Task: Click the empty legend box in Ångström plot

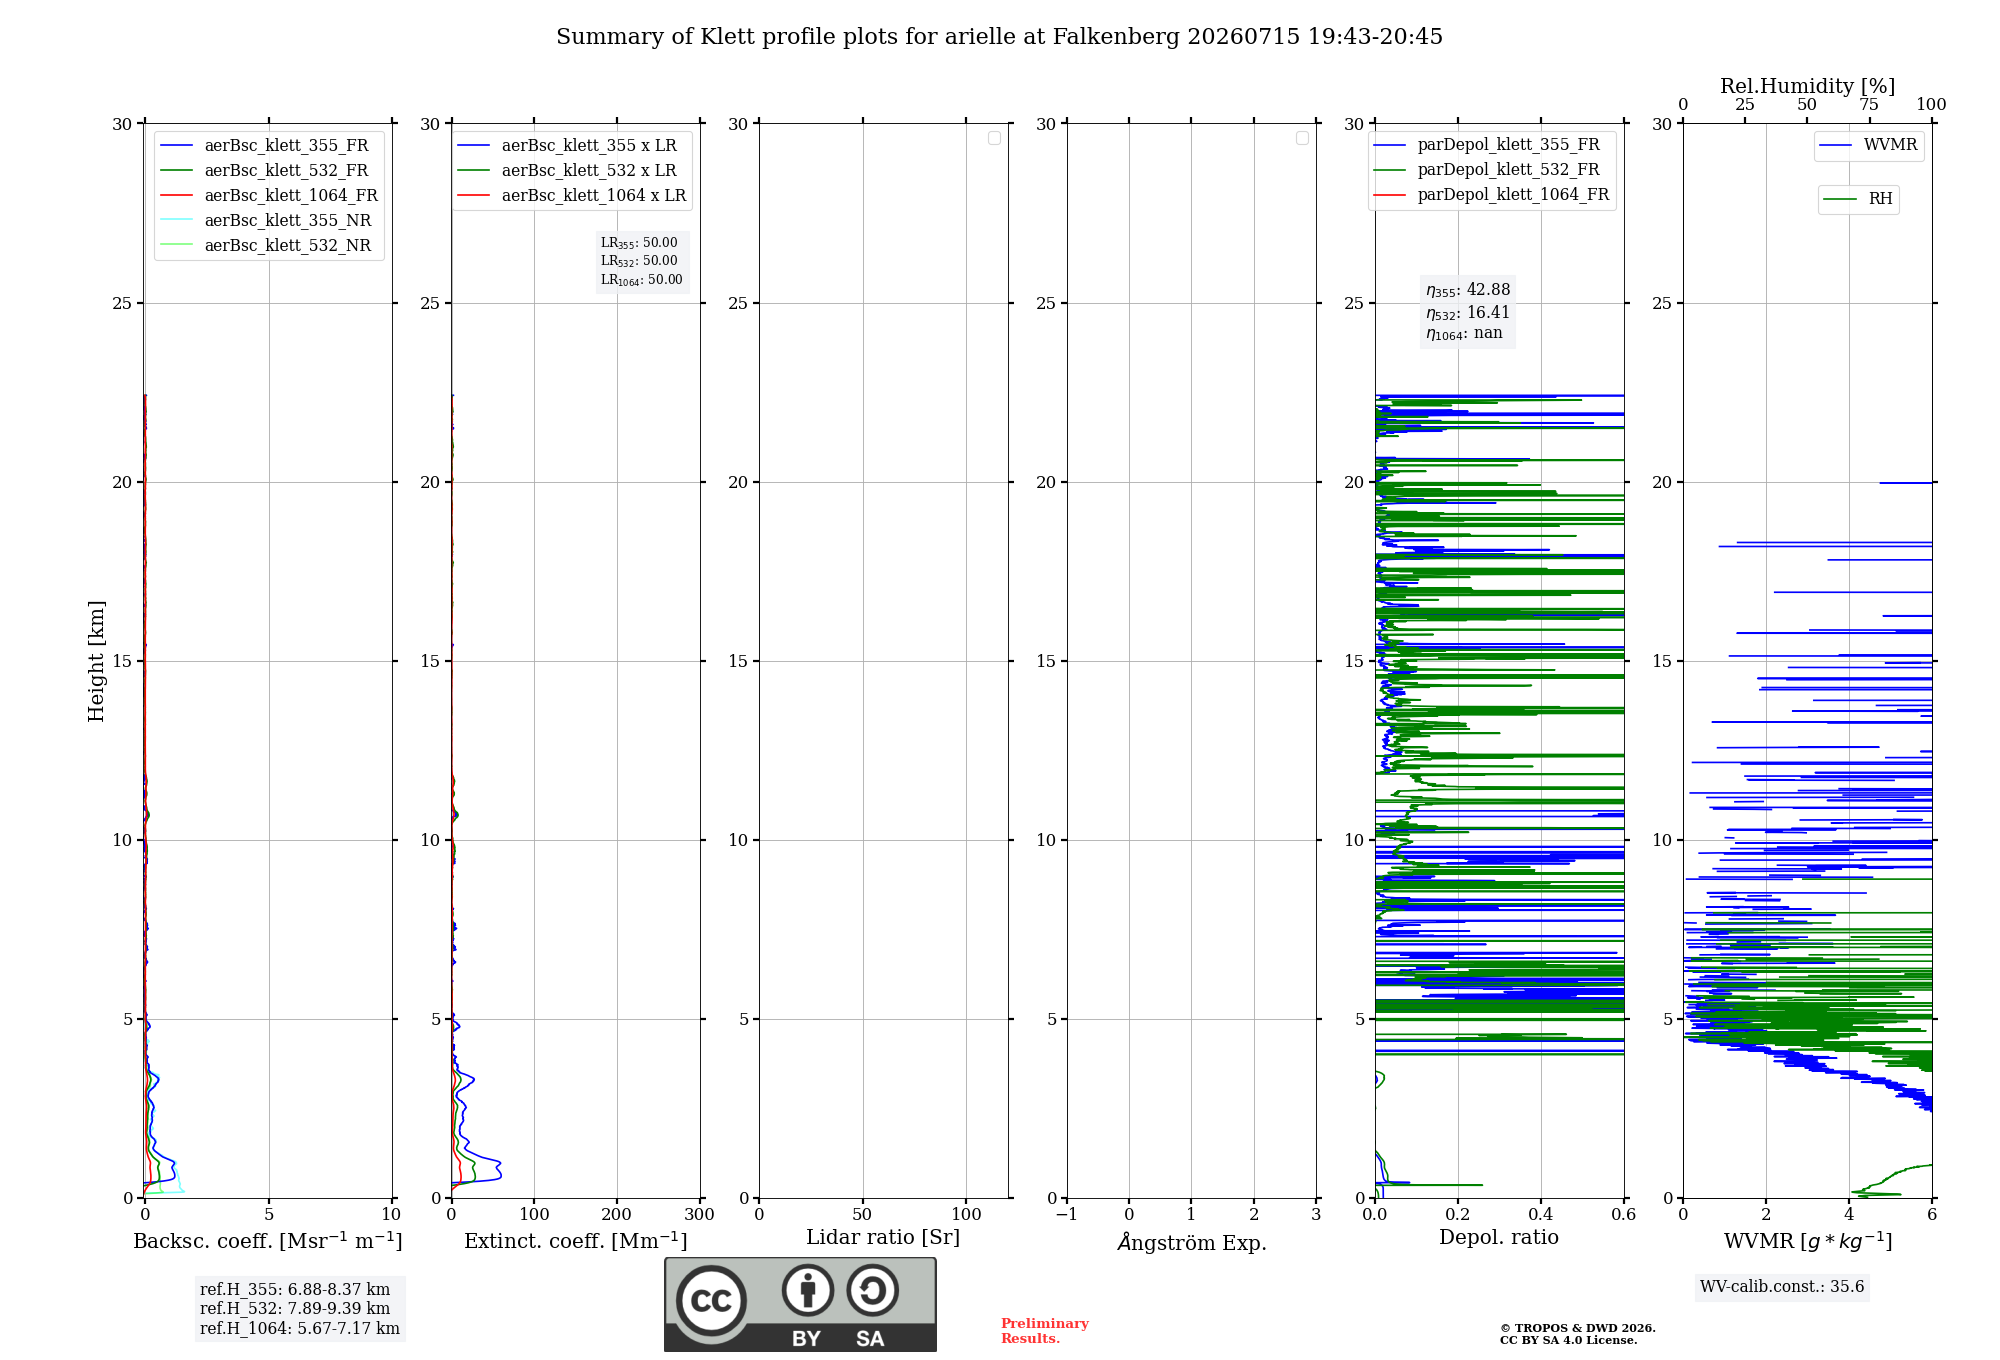Action: coord(1302,138)
